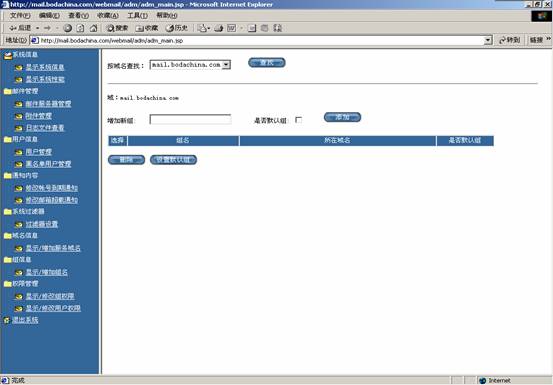Toggle the 是否默认组 checkbox

299,120
